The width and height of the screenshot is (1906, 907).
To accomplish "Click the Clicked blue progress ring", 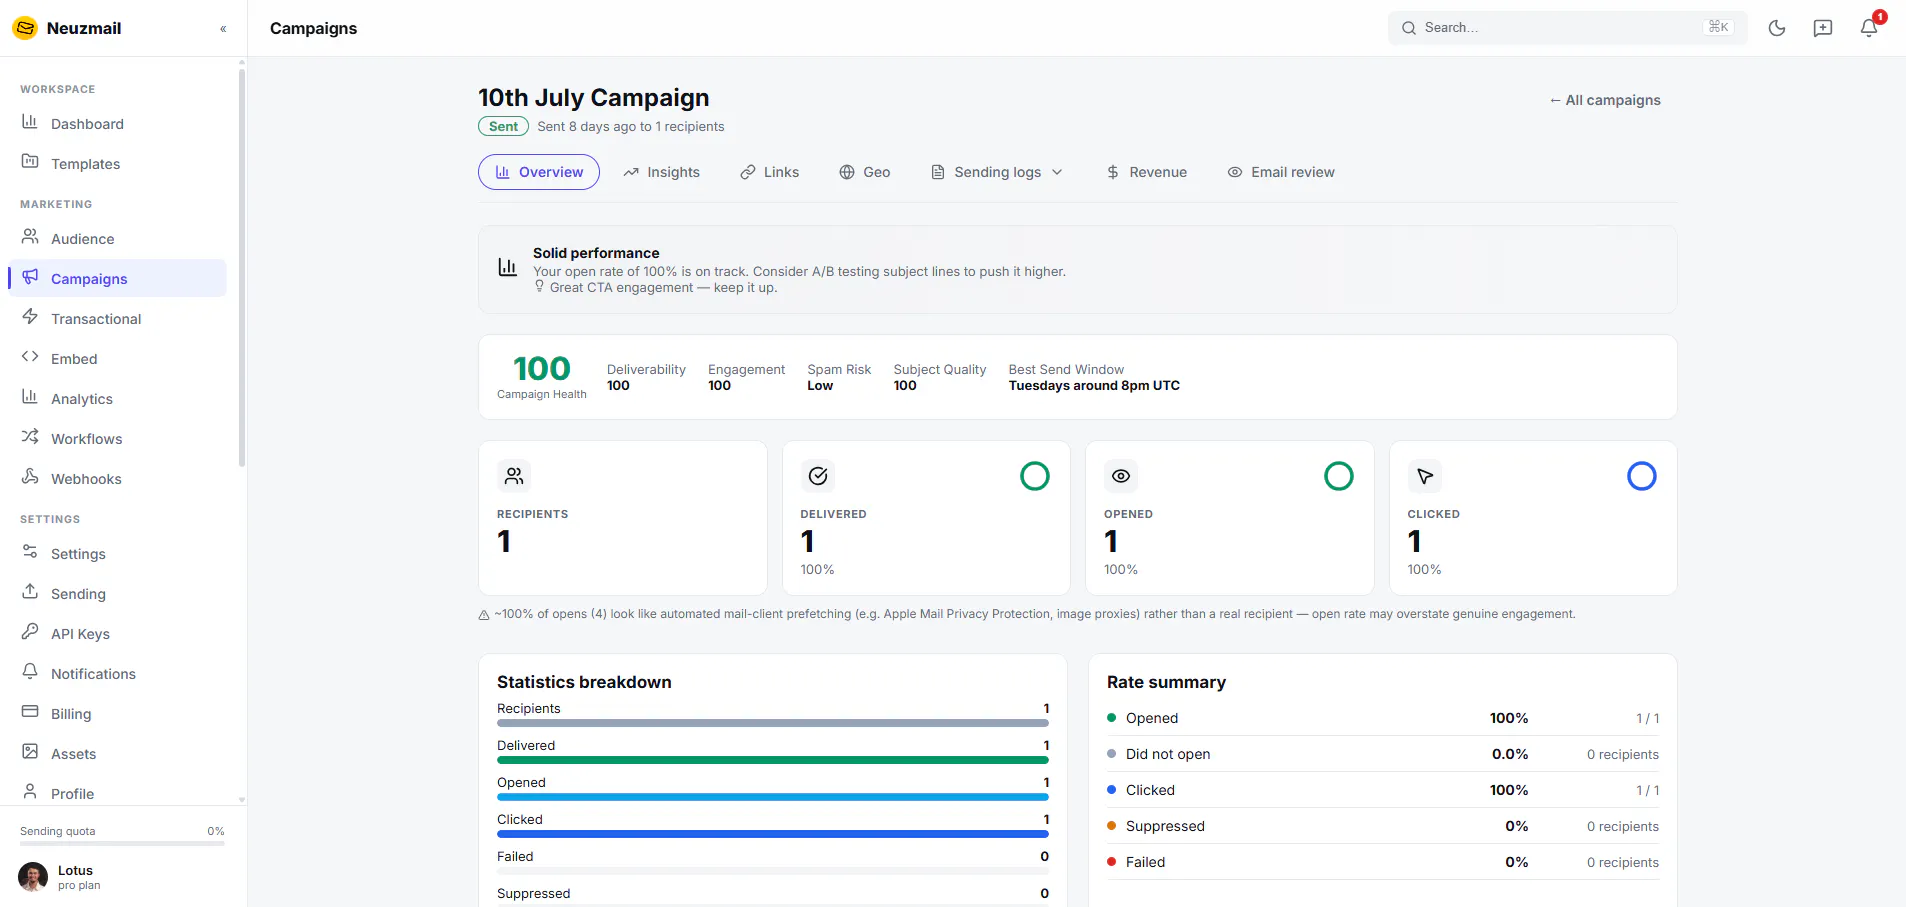I will pyautogui.click(x=1642, y=476).
